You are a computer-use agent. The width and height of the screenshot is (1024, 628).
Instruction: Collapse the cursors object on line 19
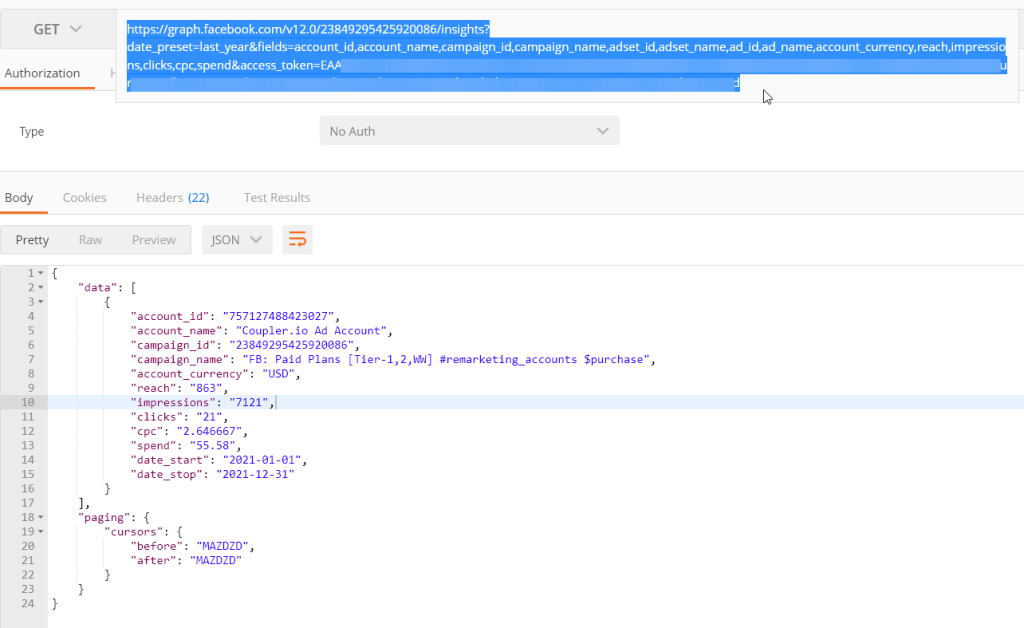(40, 531)
